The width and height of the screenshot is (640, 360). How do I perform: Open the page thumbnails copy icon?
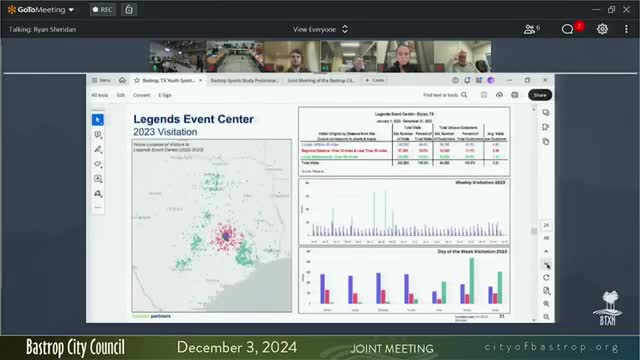546,142
